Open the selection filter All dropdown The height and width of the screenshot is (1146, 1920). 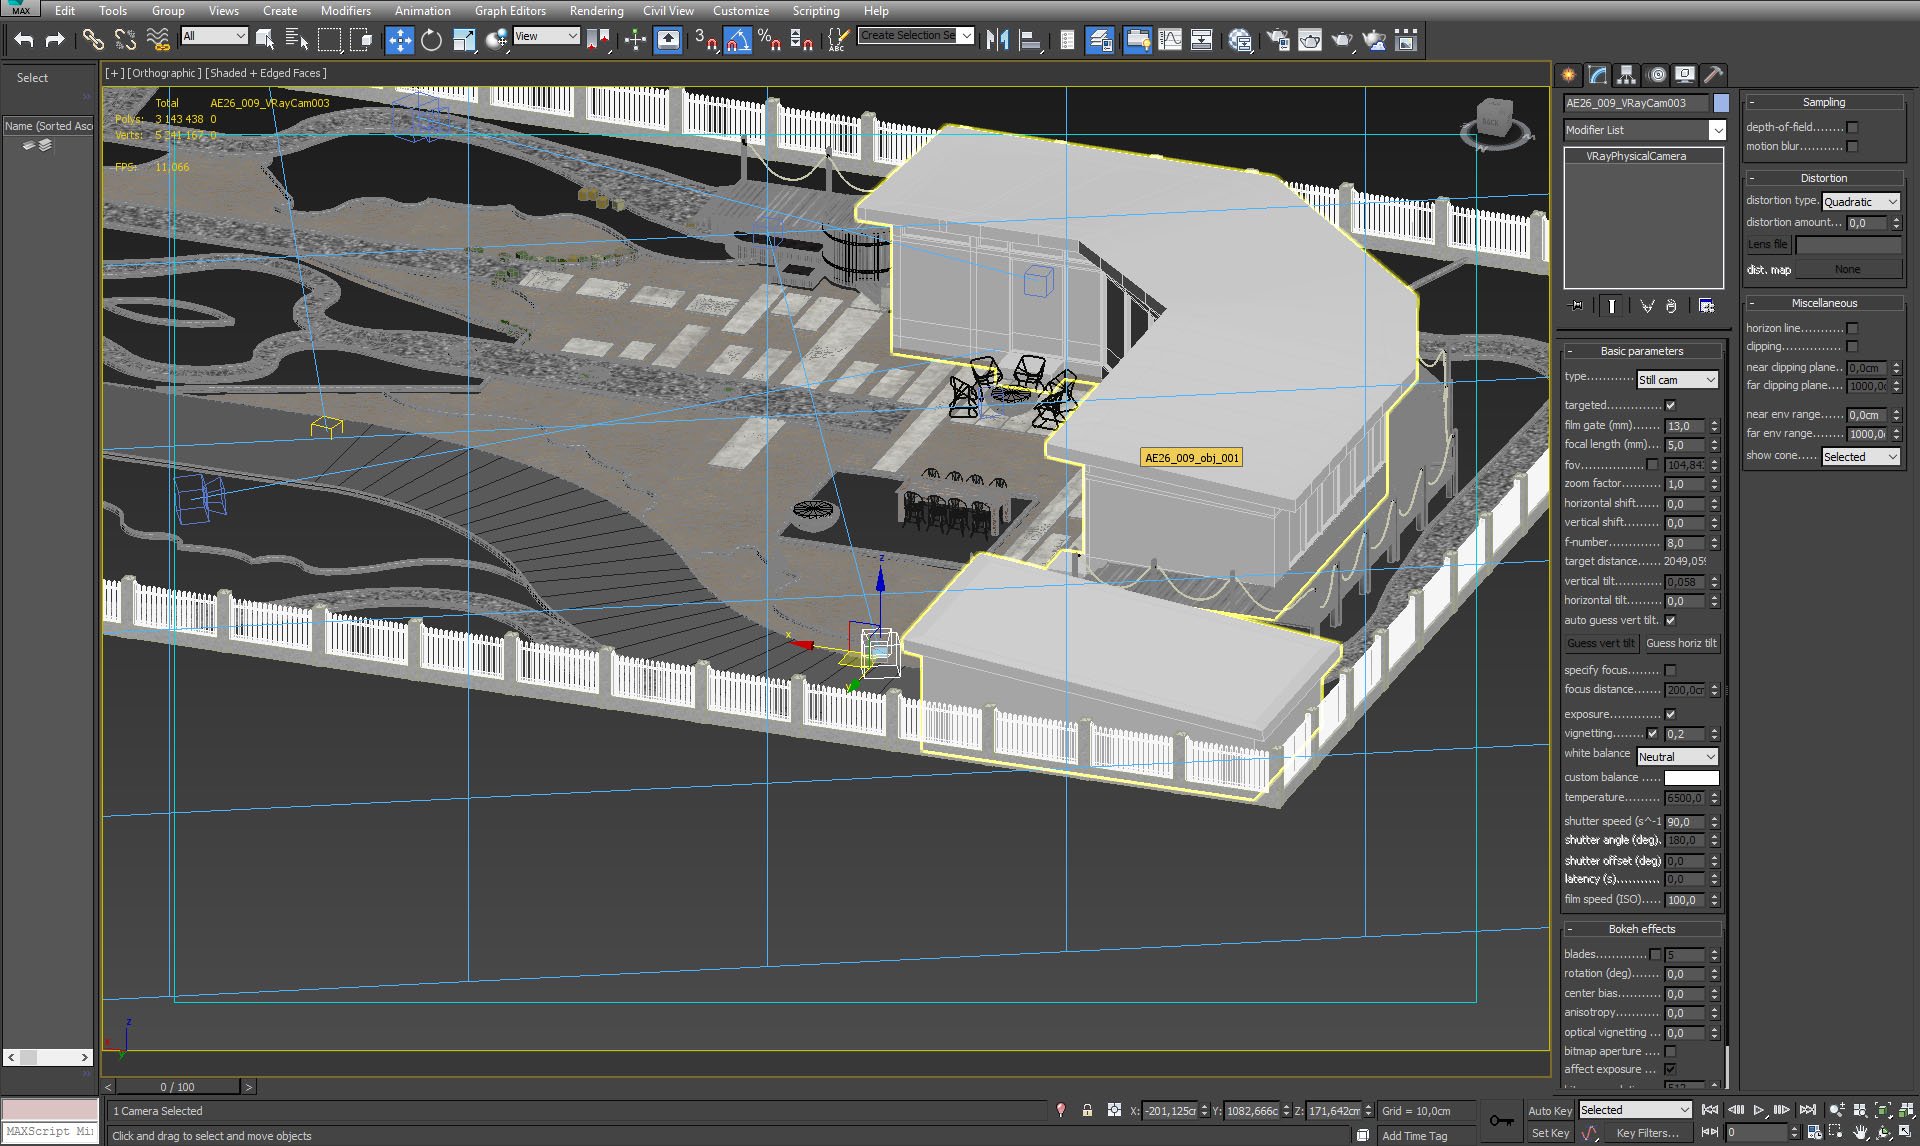(214, 36)
